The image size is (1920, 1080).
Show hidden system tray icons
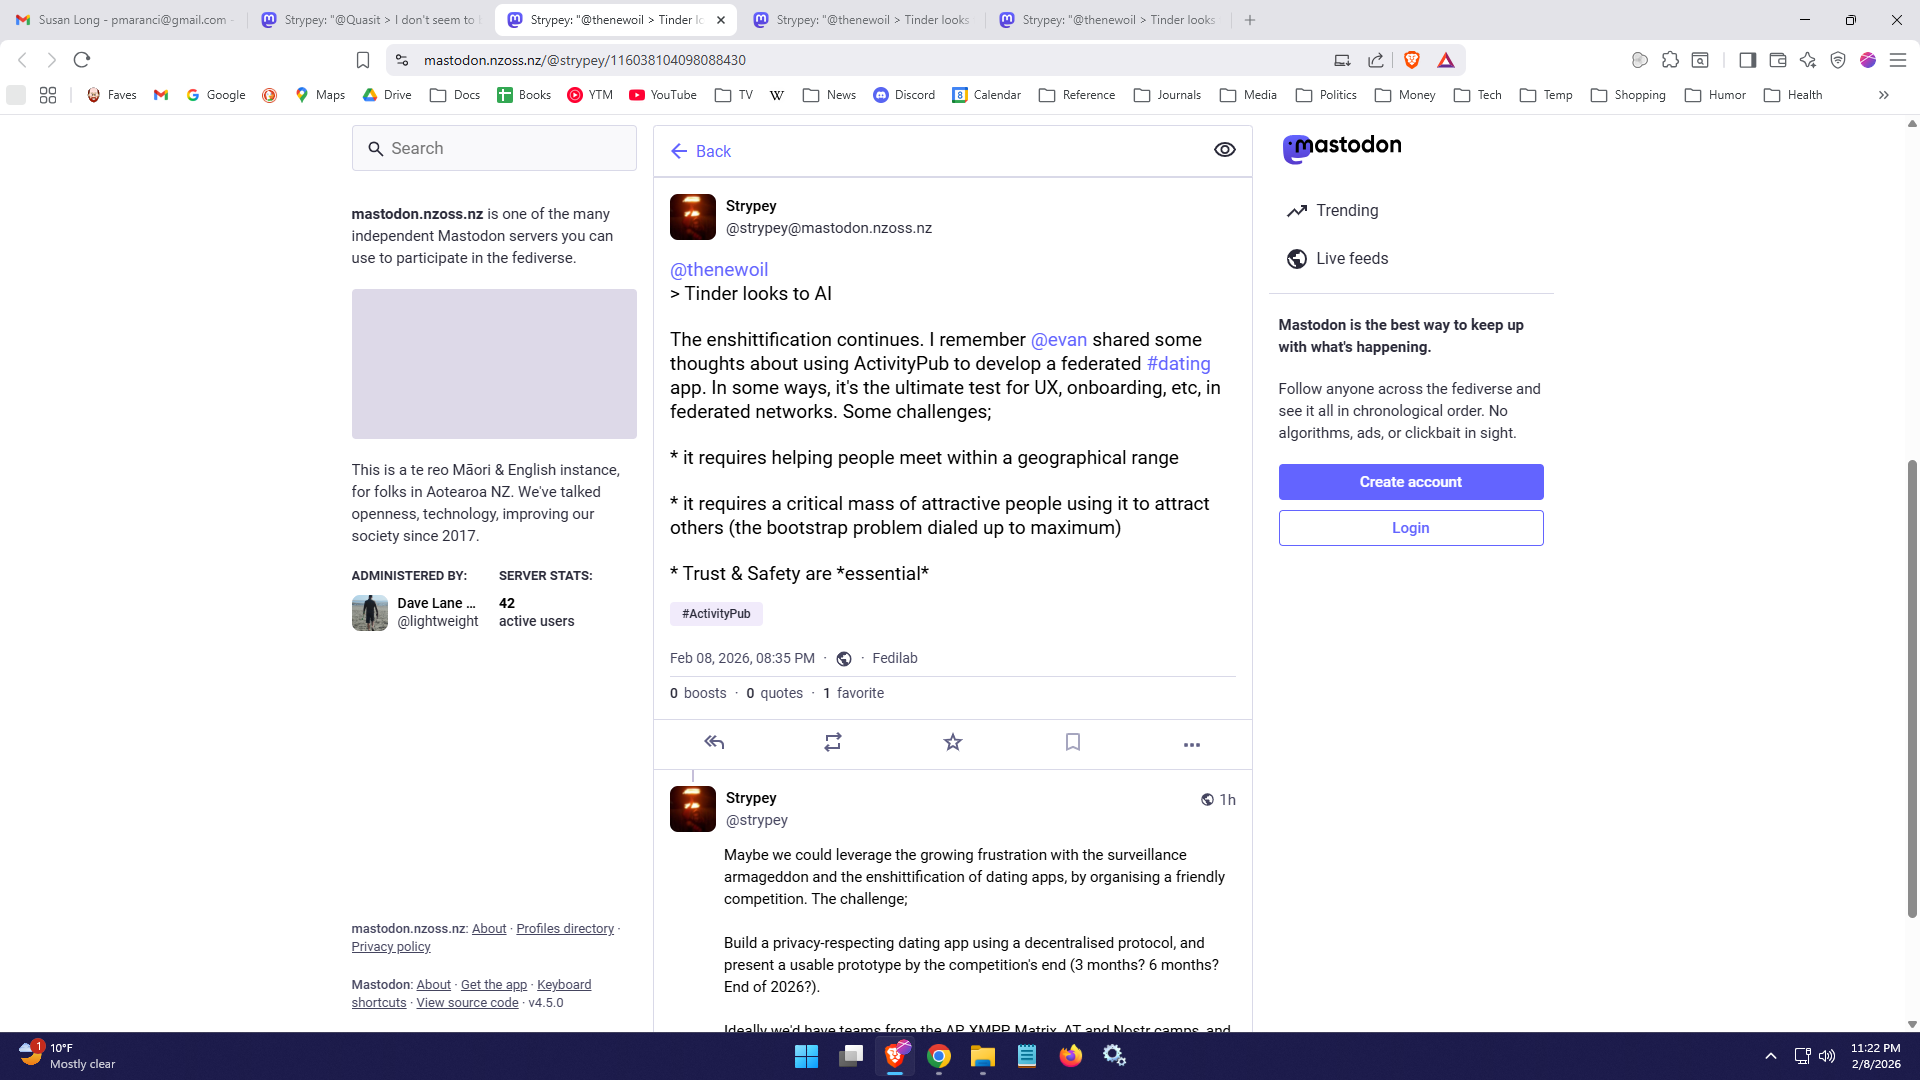pos(1771,1056)
